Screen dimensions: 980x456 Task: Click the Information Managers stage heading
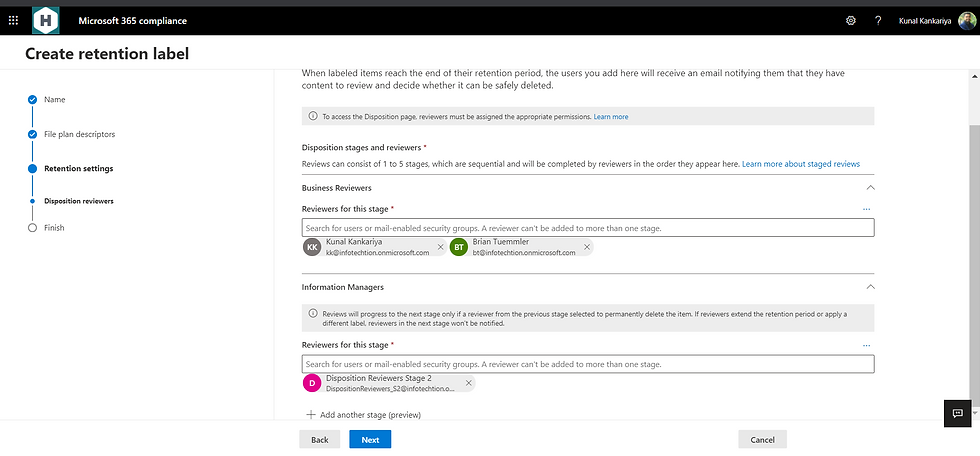point(342,287)
